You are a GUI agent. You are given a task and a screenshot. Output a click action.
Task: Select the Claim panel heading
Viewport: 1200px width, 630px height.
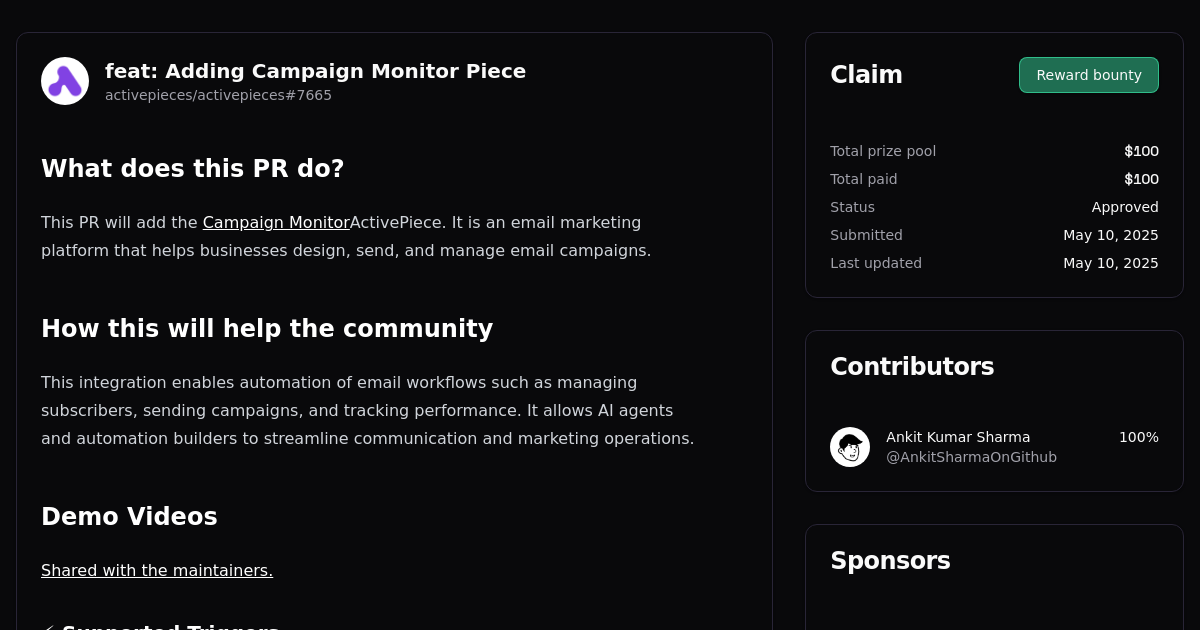(866, 74)
